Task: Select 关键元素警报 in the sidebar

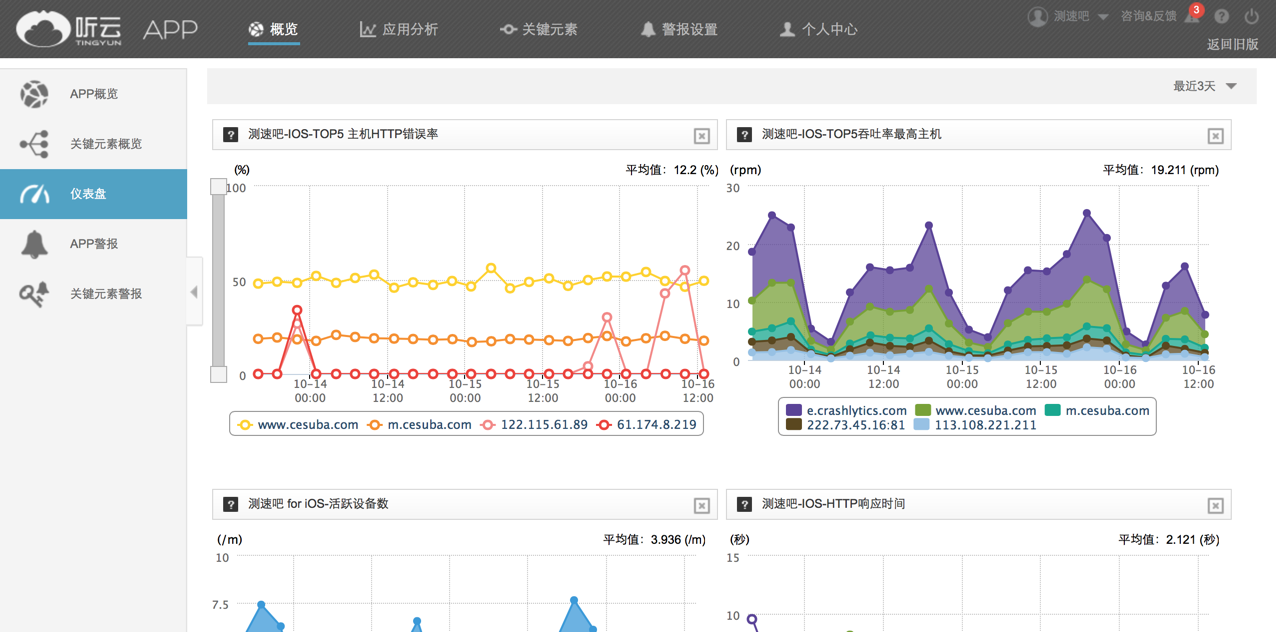Action: coord(93,294)
